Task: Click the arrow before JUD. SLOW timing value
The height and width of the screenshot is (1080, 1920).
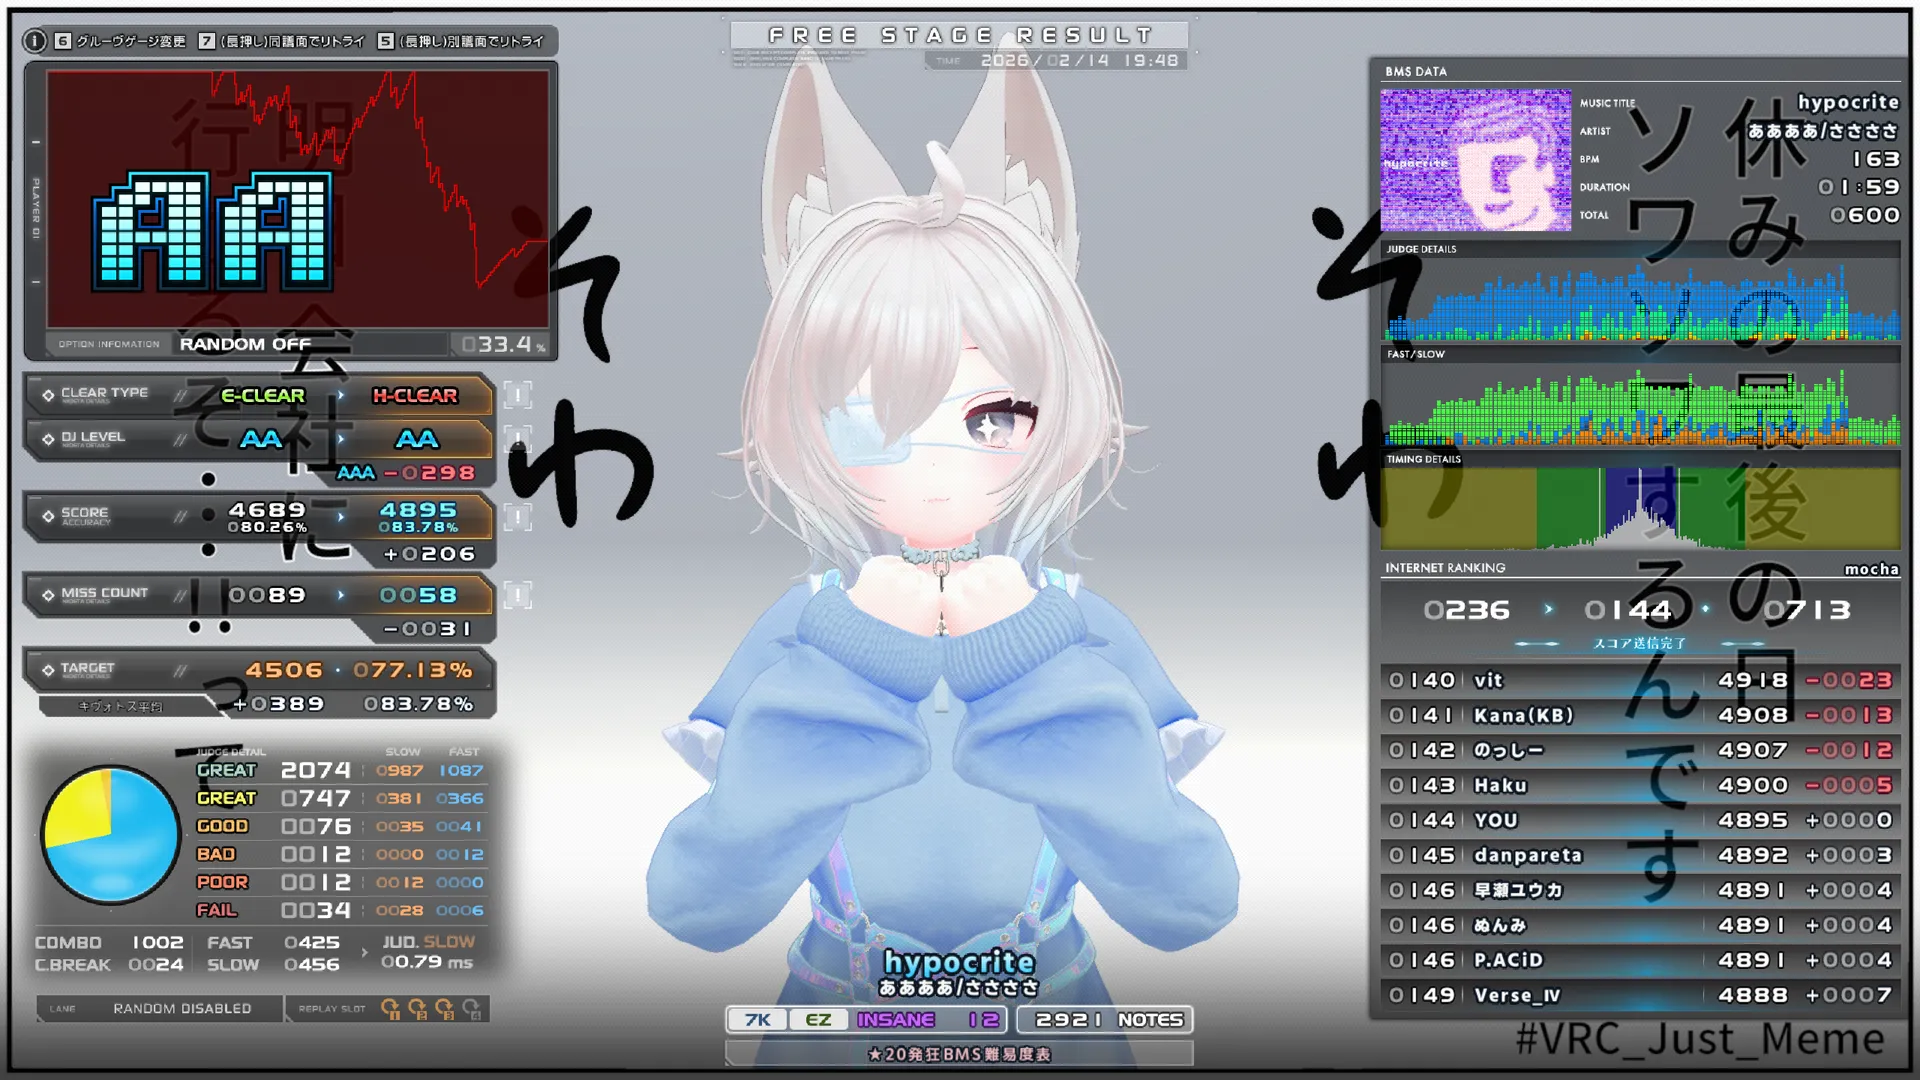Action: 364,953
